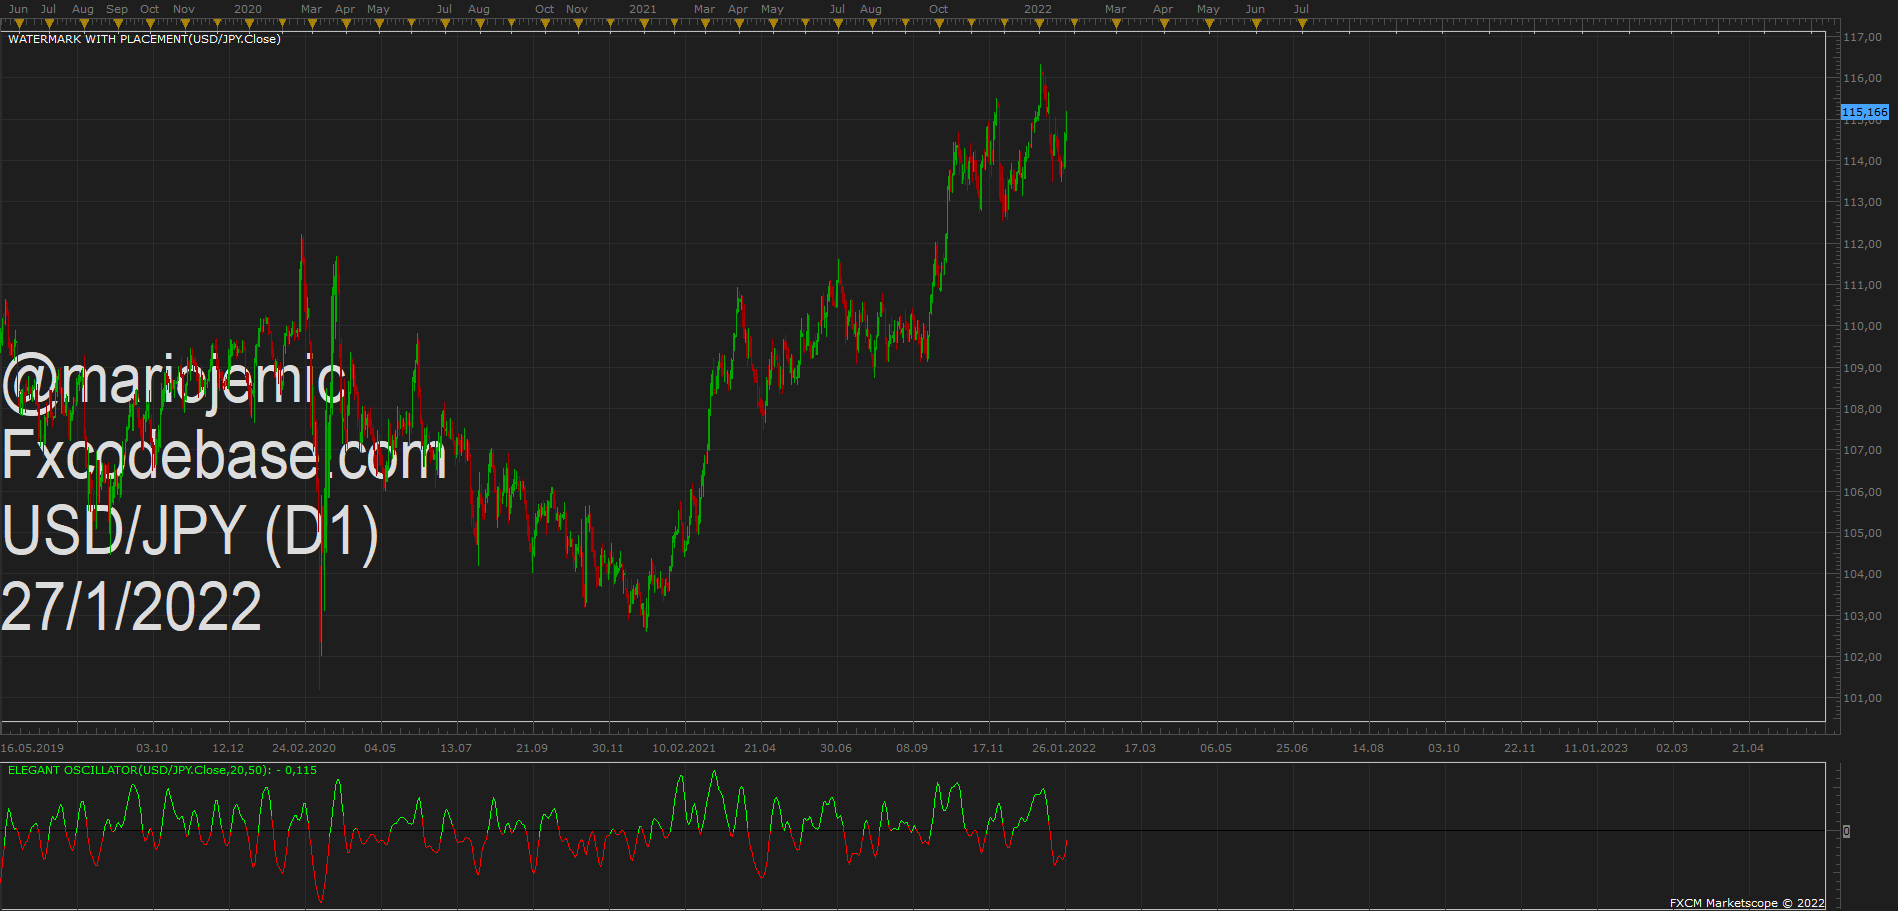Click the 102,00 price axis label

click(x=1862, y=657)
